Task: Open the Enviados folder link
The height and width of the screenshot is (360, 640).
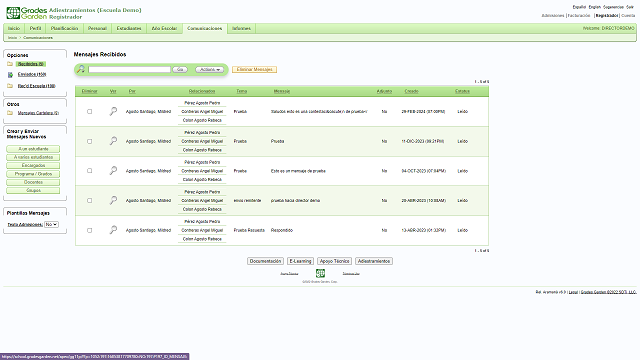Action: tap(32, 74)
